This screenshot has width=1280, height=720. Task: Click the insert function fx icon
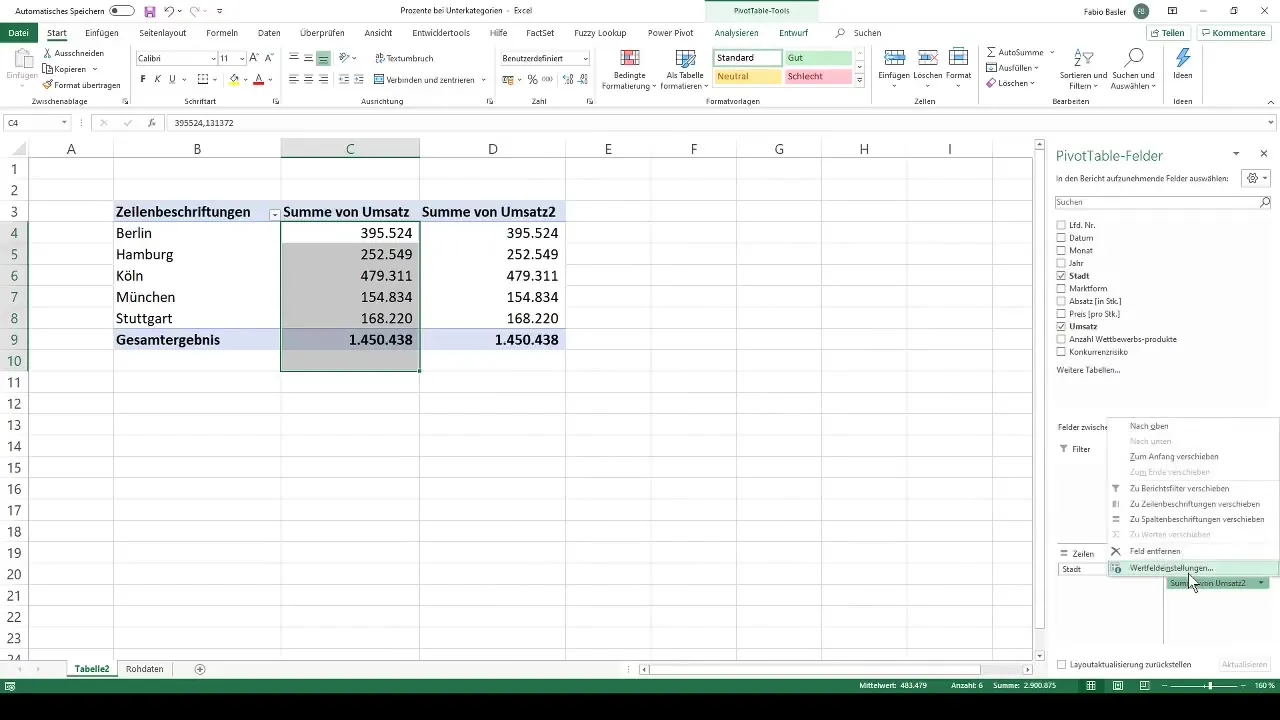point(151,123)
